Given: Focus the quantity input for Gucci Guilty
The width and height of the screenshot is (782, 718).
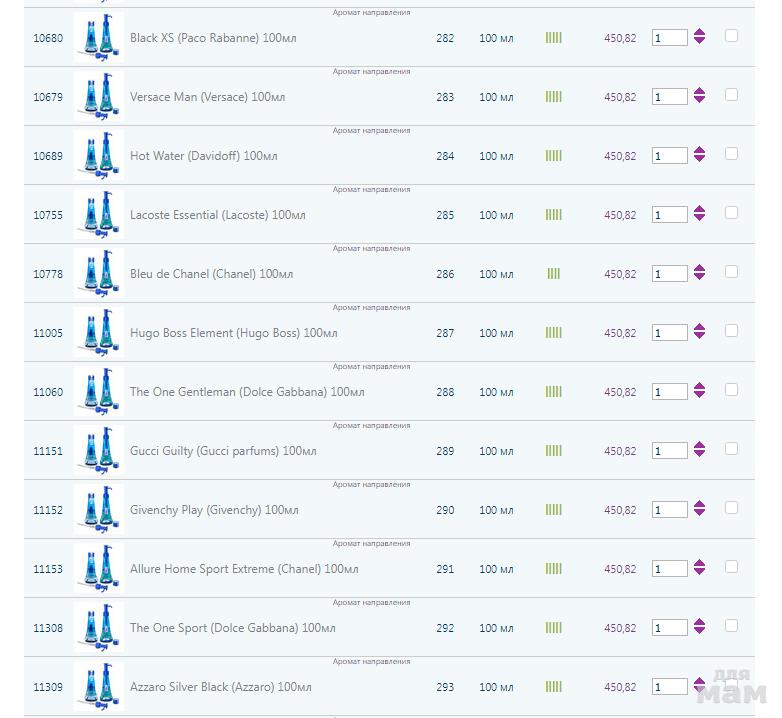Looking at the screenshot, I should [668, 451].
